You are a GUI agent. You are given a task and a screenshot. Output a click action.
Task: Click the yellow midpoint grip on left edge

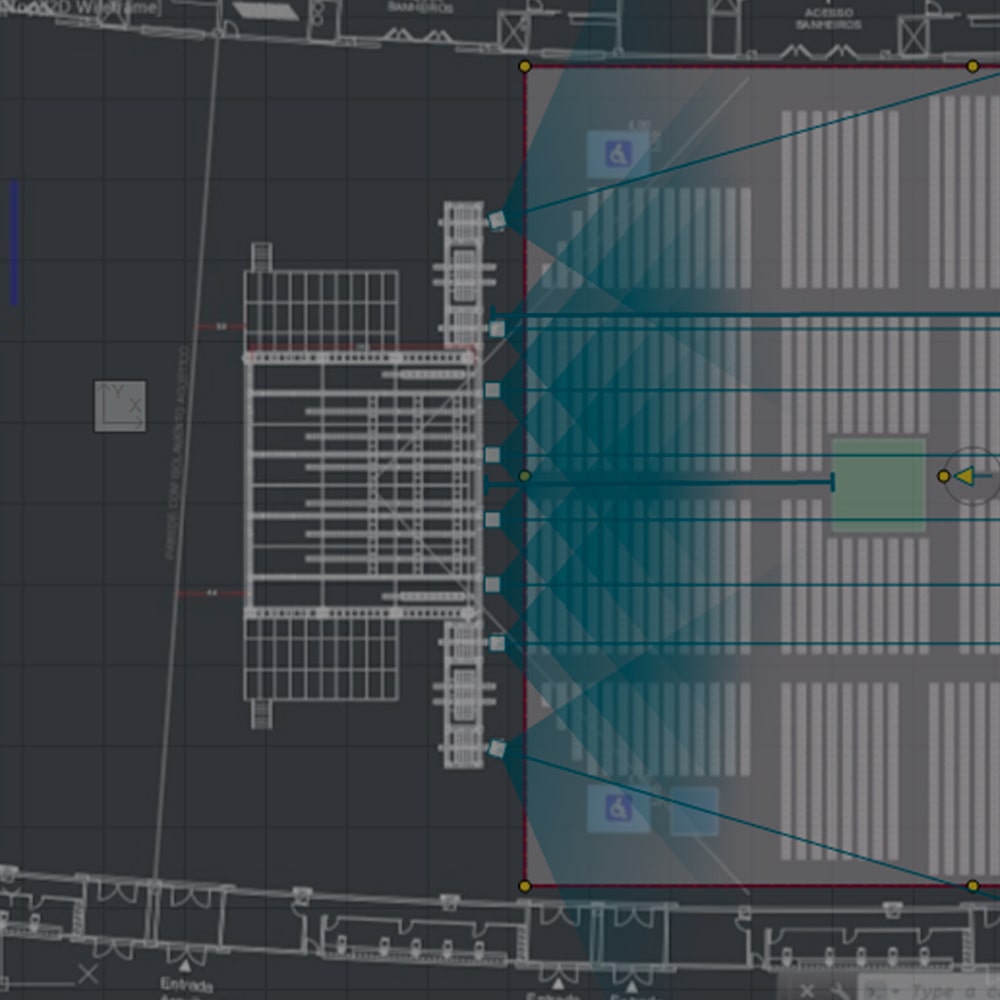coord(525,476)
